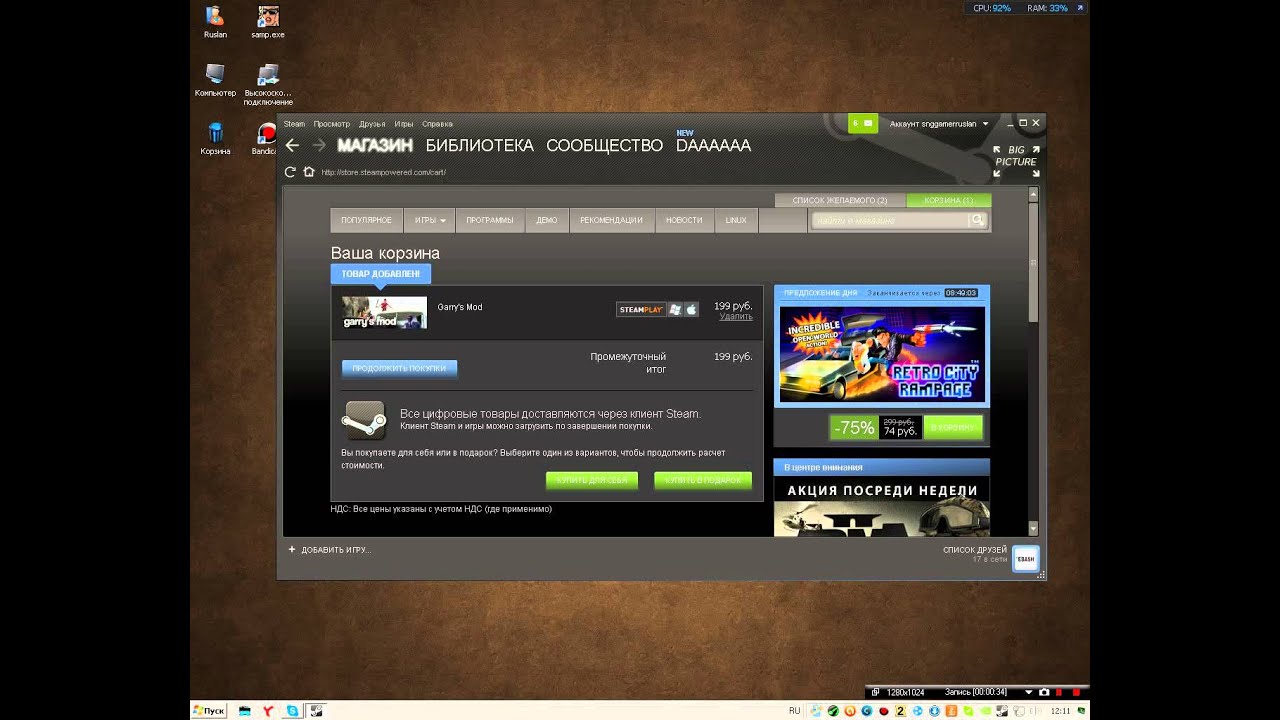Open the Yandex browser quick-launch icon
The height and width of the screenshot is (720, 1280).
tap(268, 711)
